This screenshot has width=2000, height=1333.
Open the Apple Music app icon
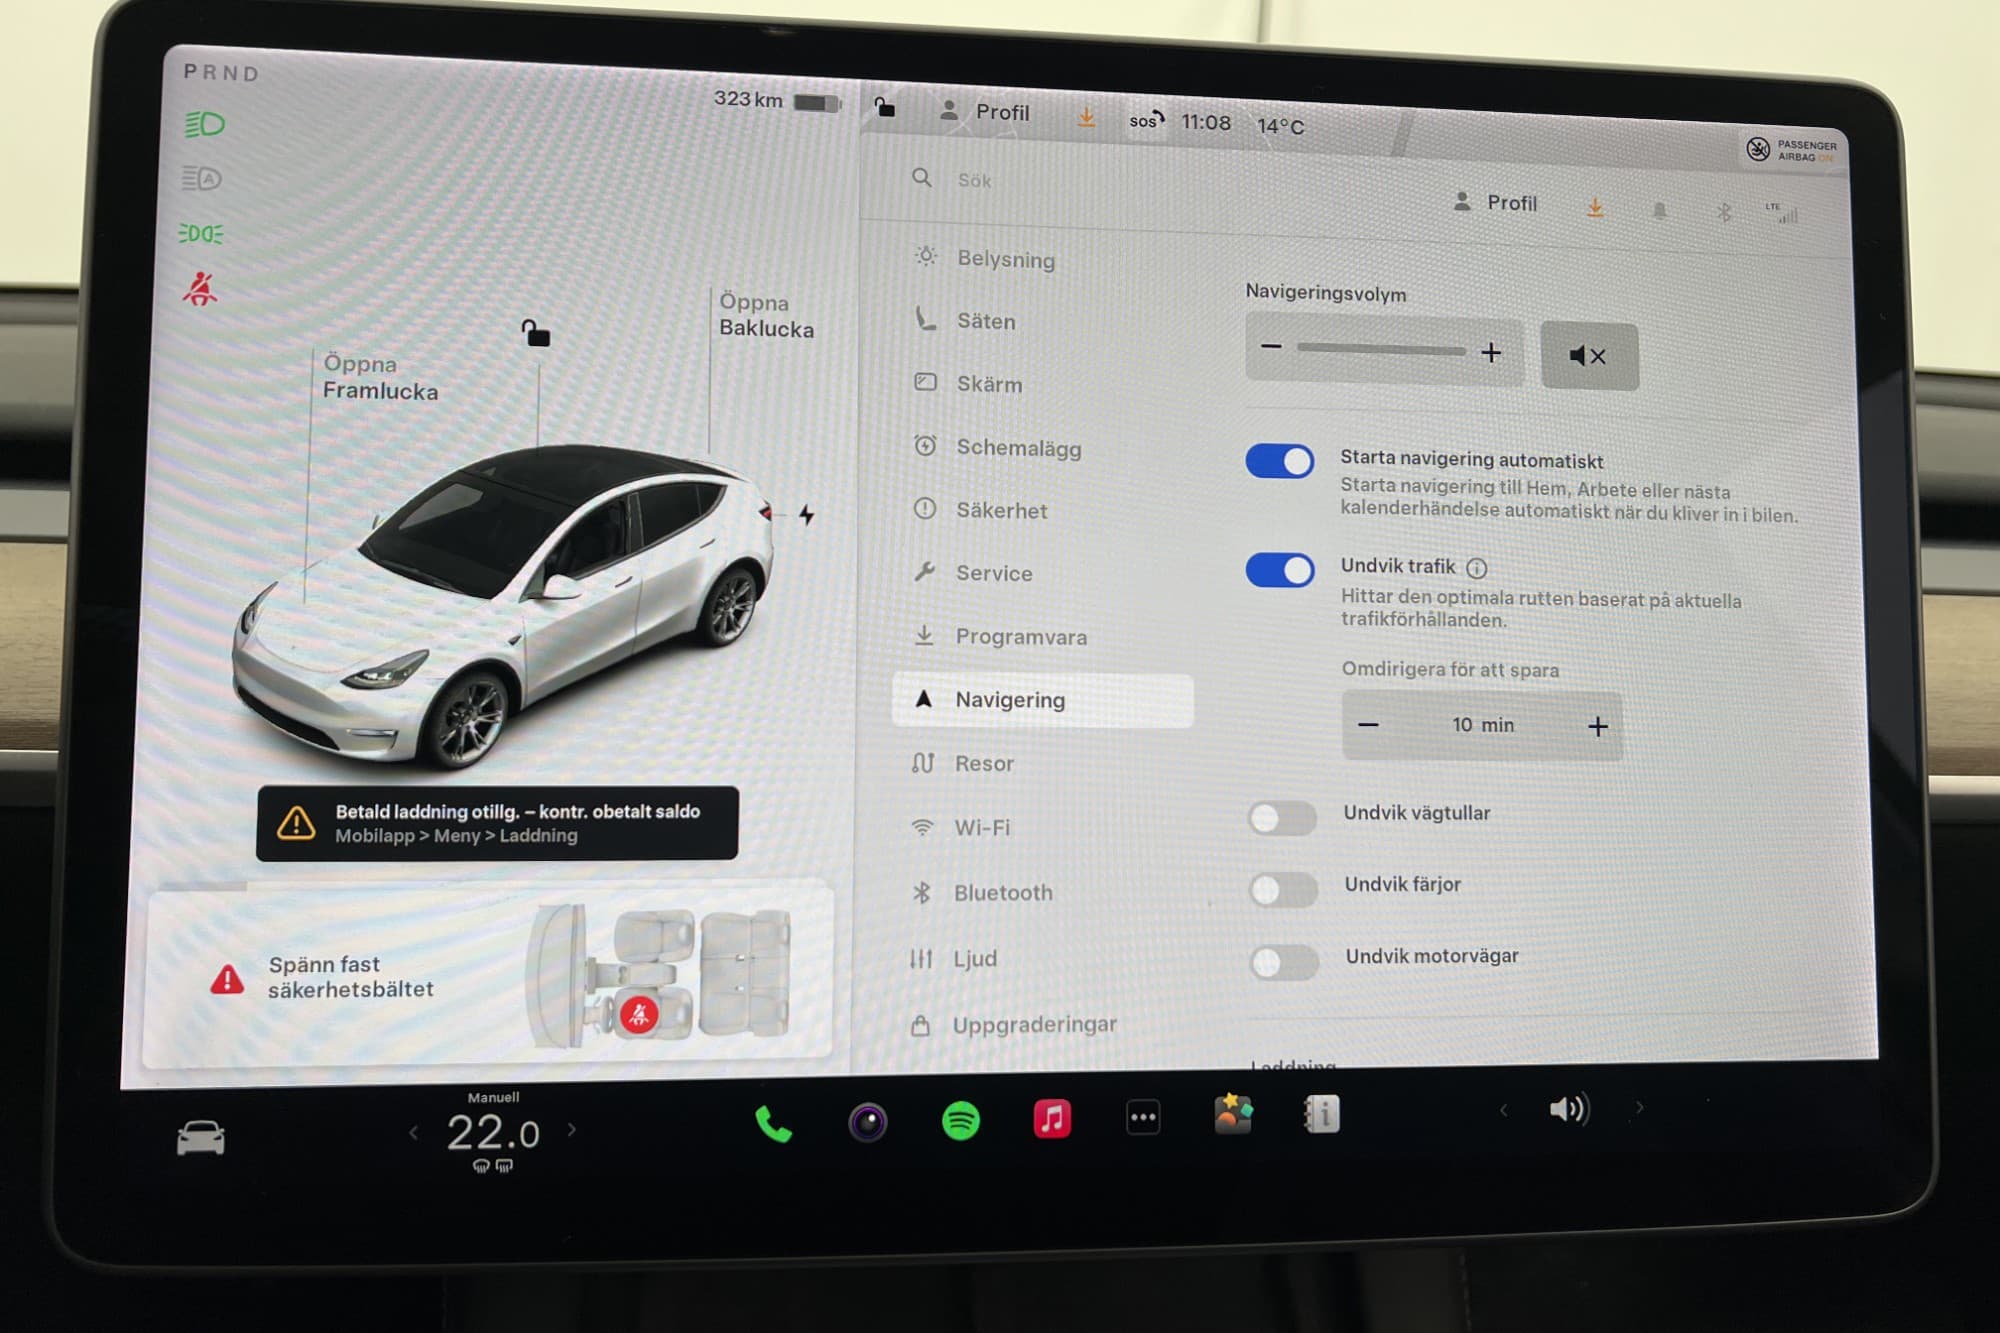[1052, 1118]
